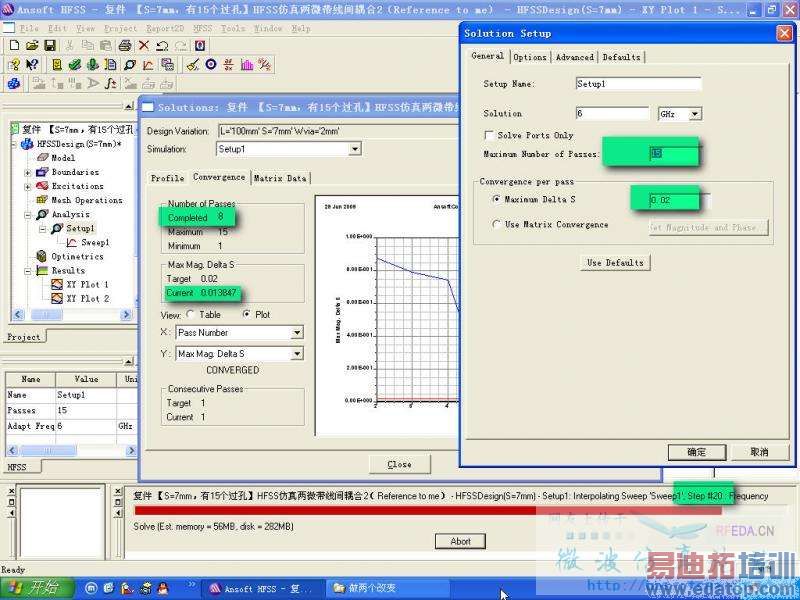The height and width of the screenshot is (600, 800).
Task: Click the Maximum Number of Passes field
Action: tap(674, 153)
